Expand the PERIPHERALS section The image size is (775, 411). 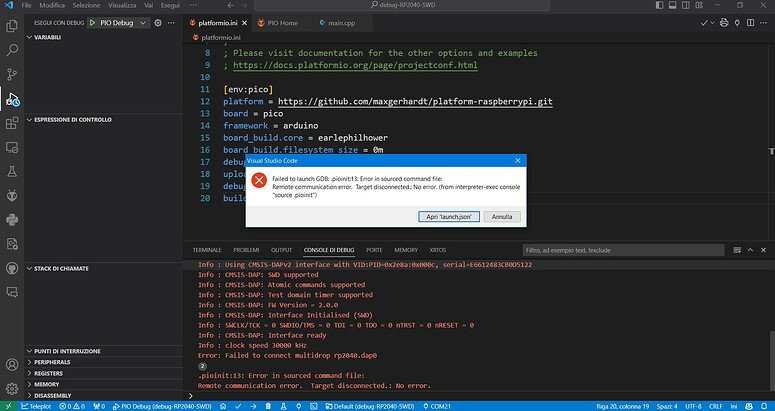coord(30,362)
